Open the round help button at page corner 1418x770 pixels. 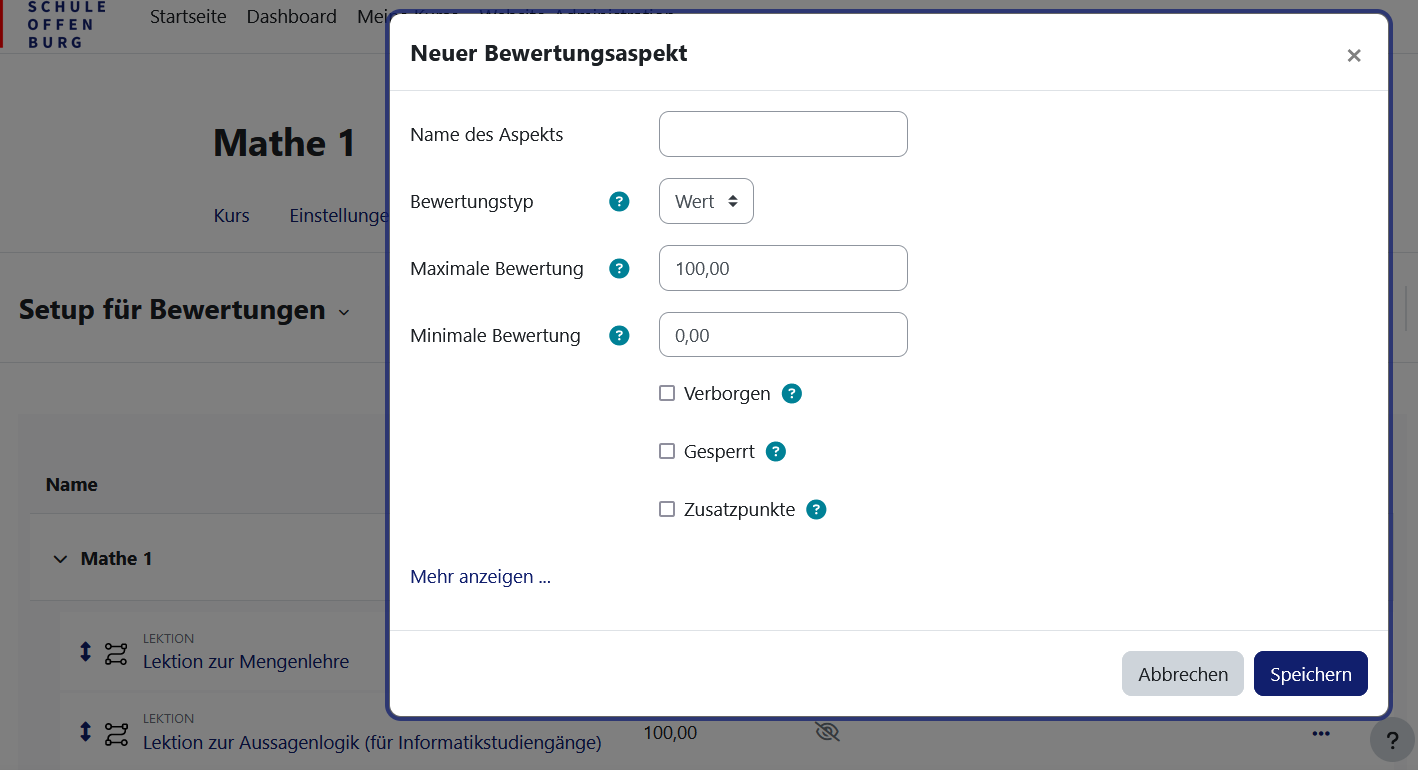coord(1391,740)
